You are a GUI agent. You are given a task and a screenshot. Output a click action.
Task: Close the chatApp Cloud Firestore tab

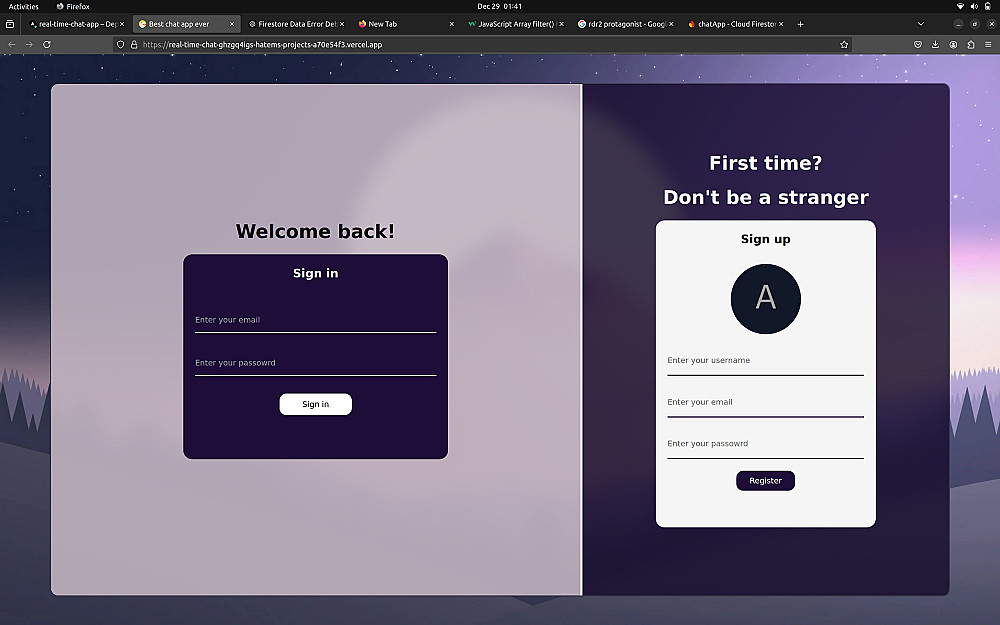pos(781,24)
